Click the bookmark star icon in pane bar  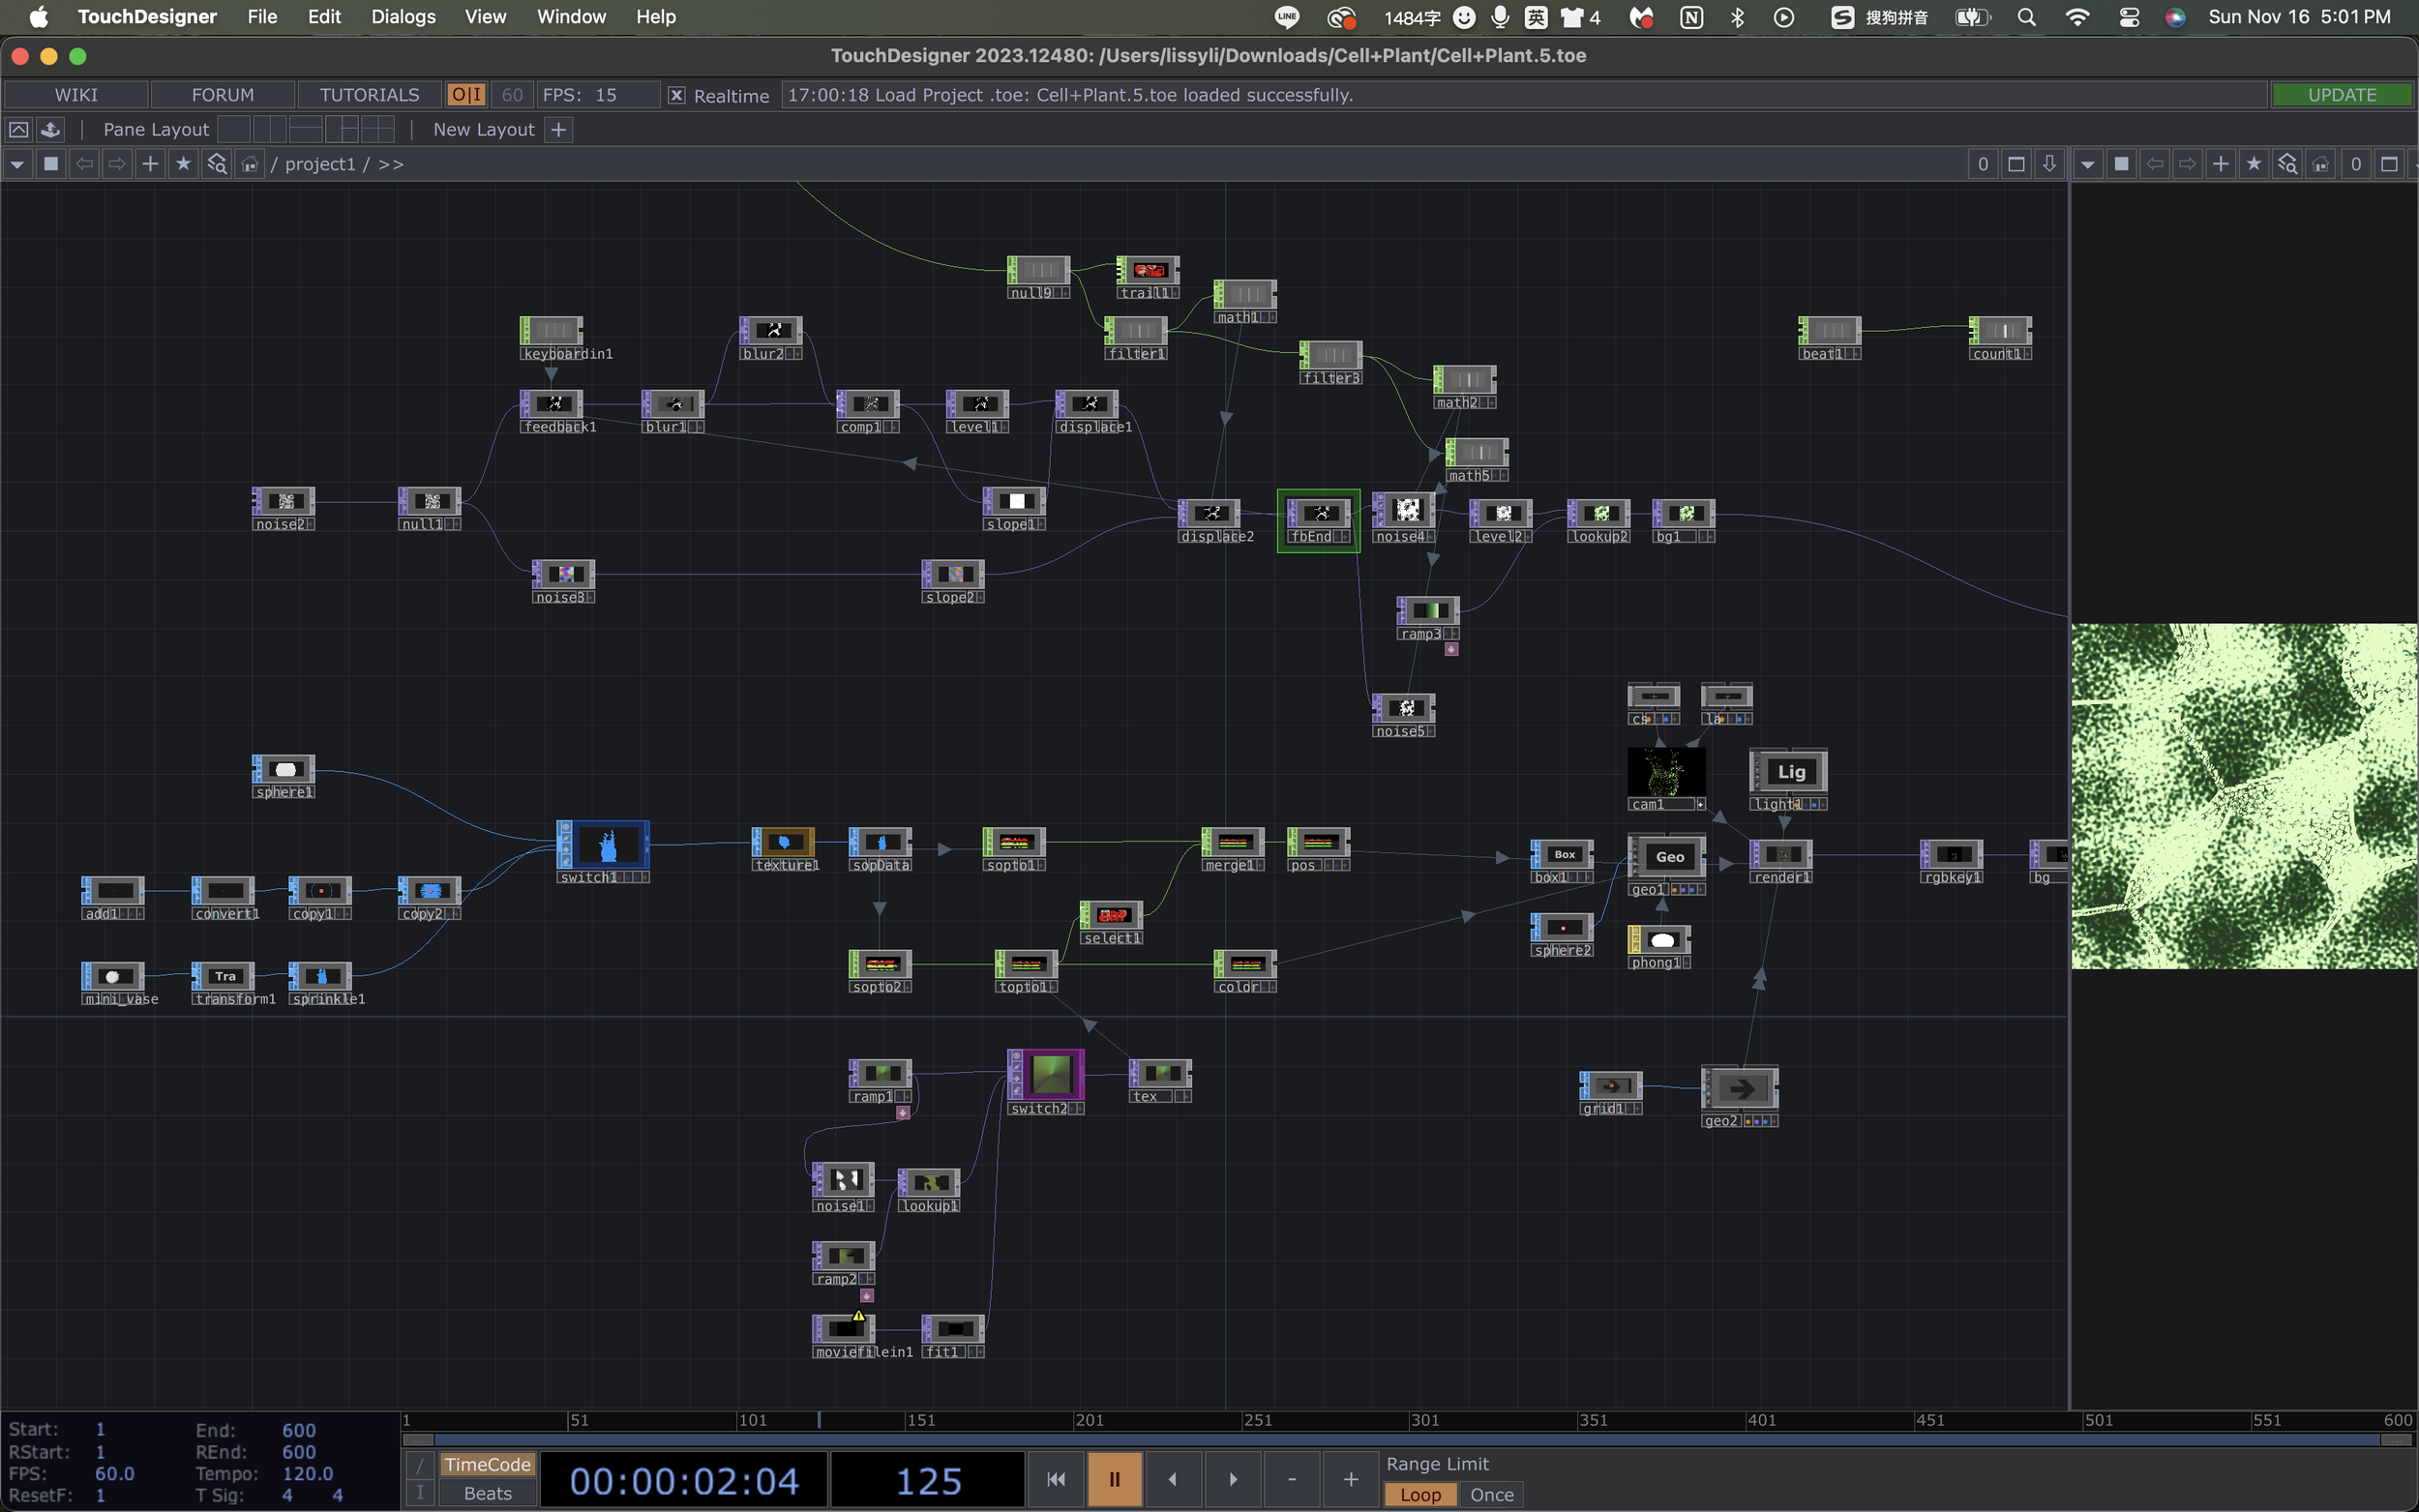183,164
